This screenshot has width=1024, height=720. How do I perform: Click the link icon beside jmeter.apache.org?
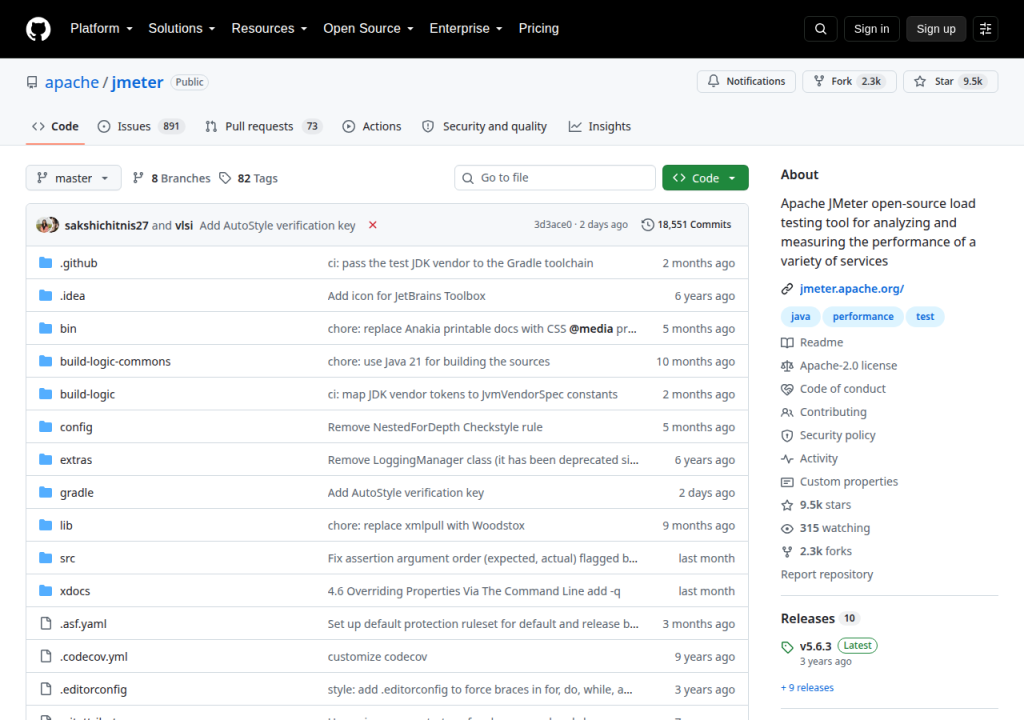point(787,289)
